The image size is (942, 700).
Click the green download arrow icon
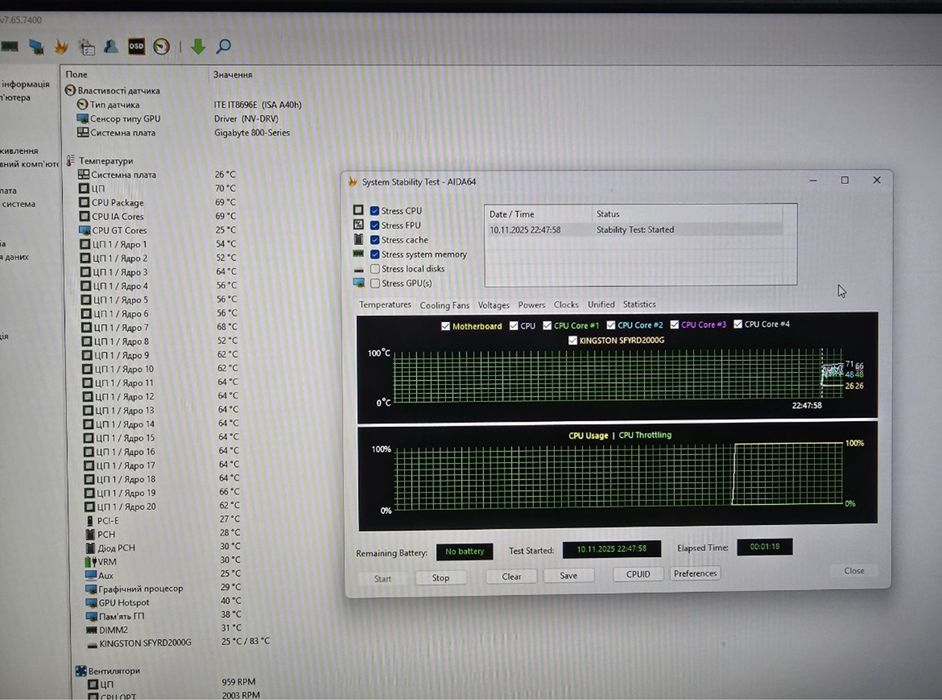pos(198,46)
